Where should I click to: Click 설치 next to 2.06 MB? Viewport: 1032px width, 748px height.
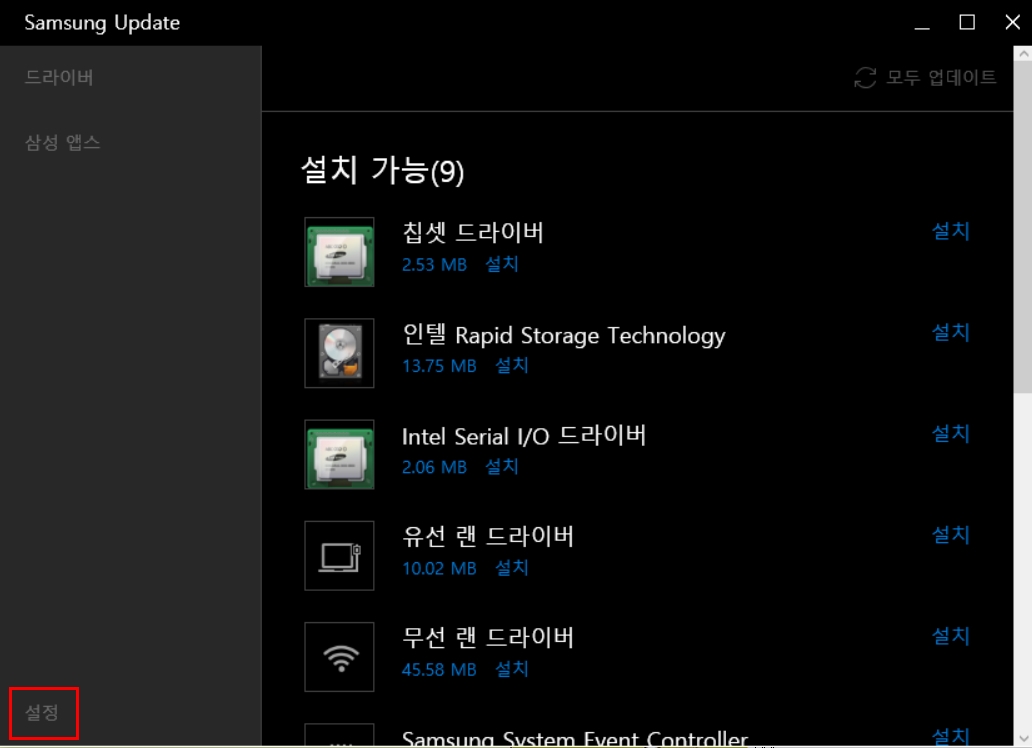tap(502, 467)
